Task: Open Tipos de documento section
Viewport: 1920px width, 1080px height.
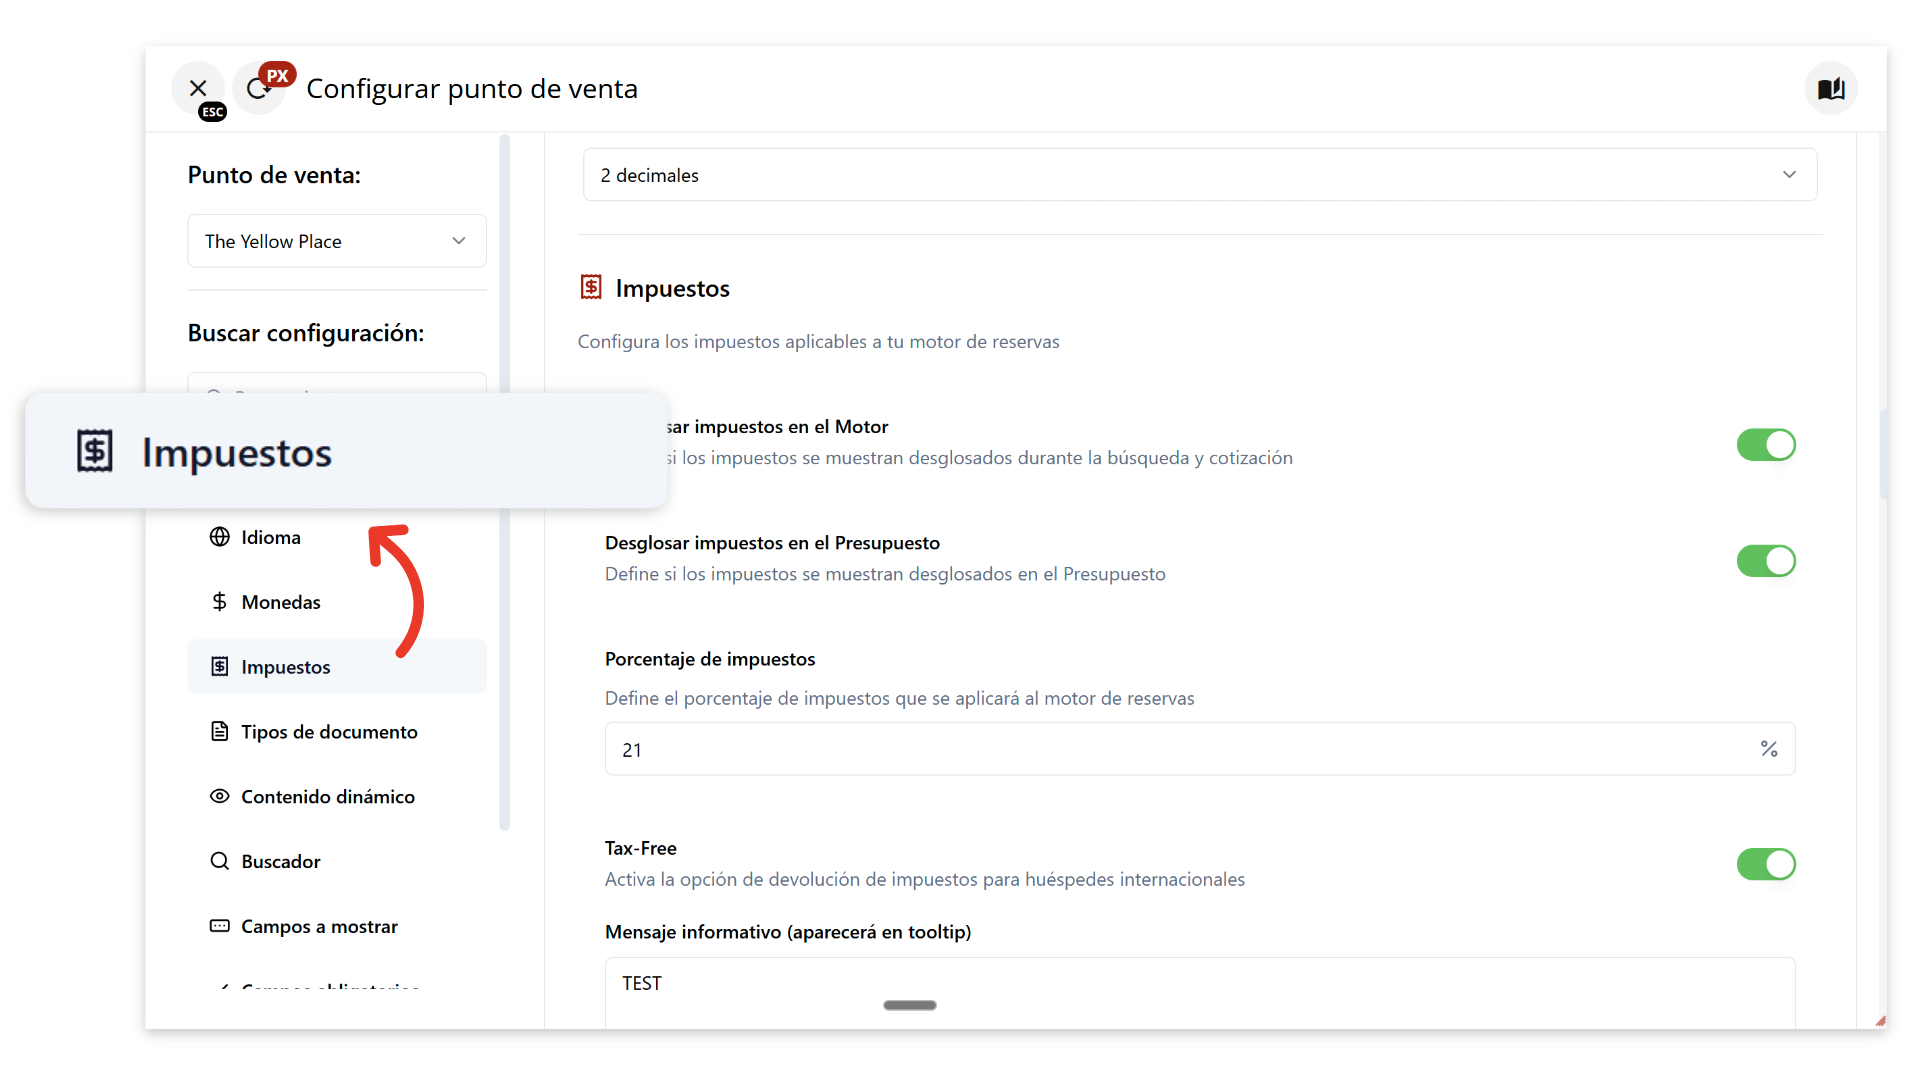Action: click(x=329, y=732)
